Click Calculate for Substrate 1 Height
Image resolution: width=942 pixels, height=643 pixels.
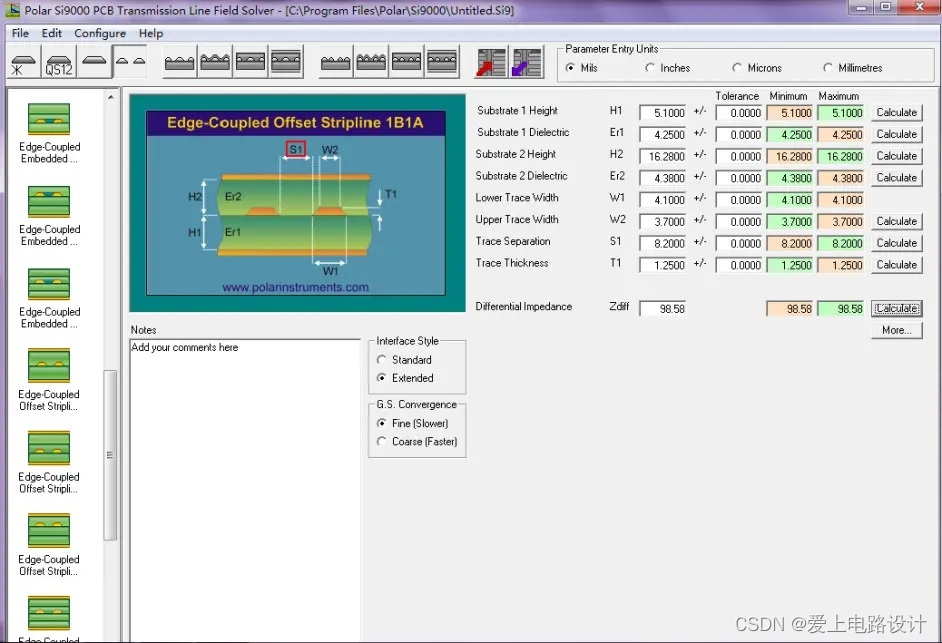(x=896, y=112)
